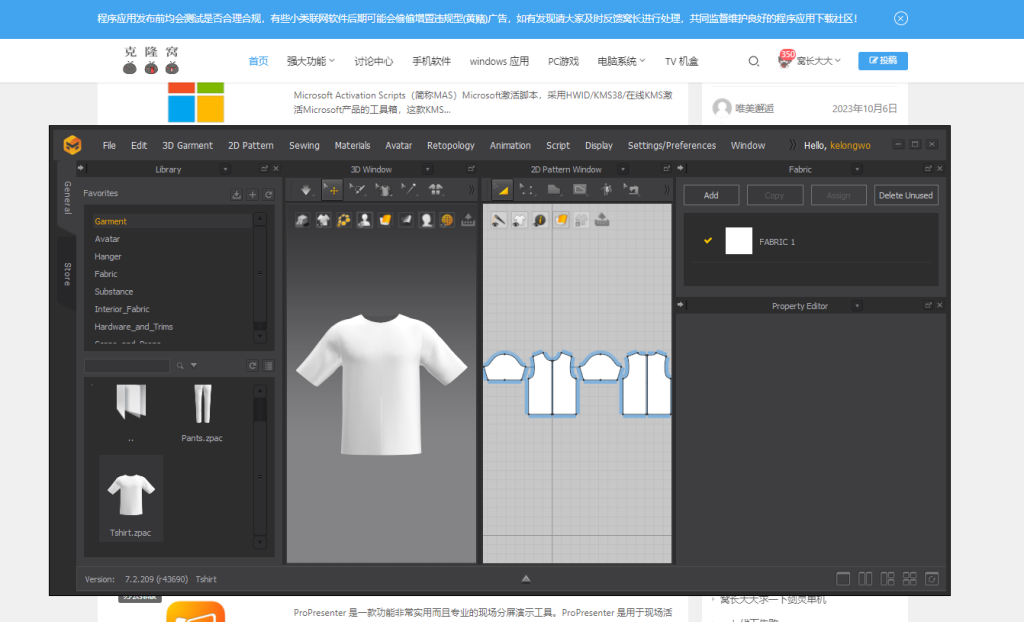Open the Materials menu
The height and width of the screenshot is (622, 1024).
(x=352, y=145)
